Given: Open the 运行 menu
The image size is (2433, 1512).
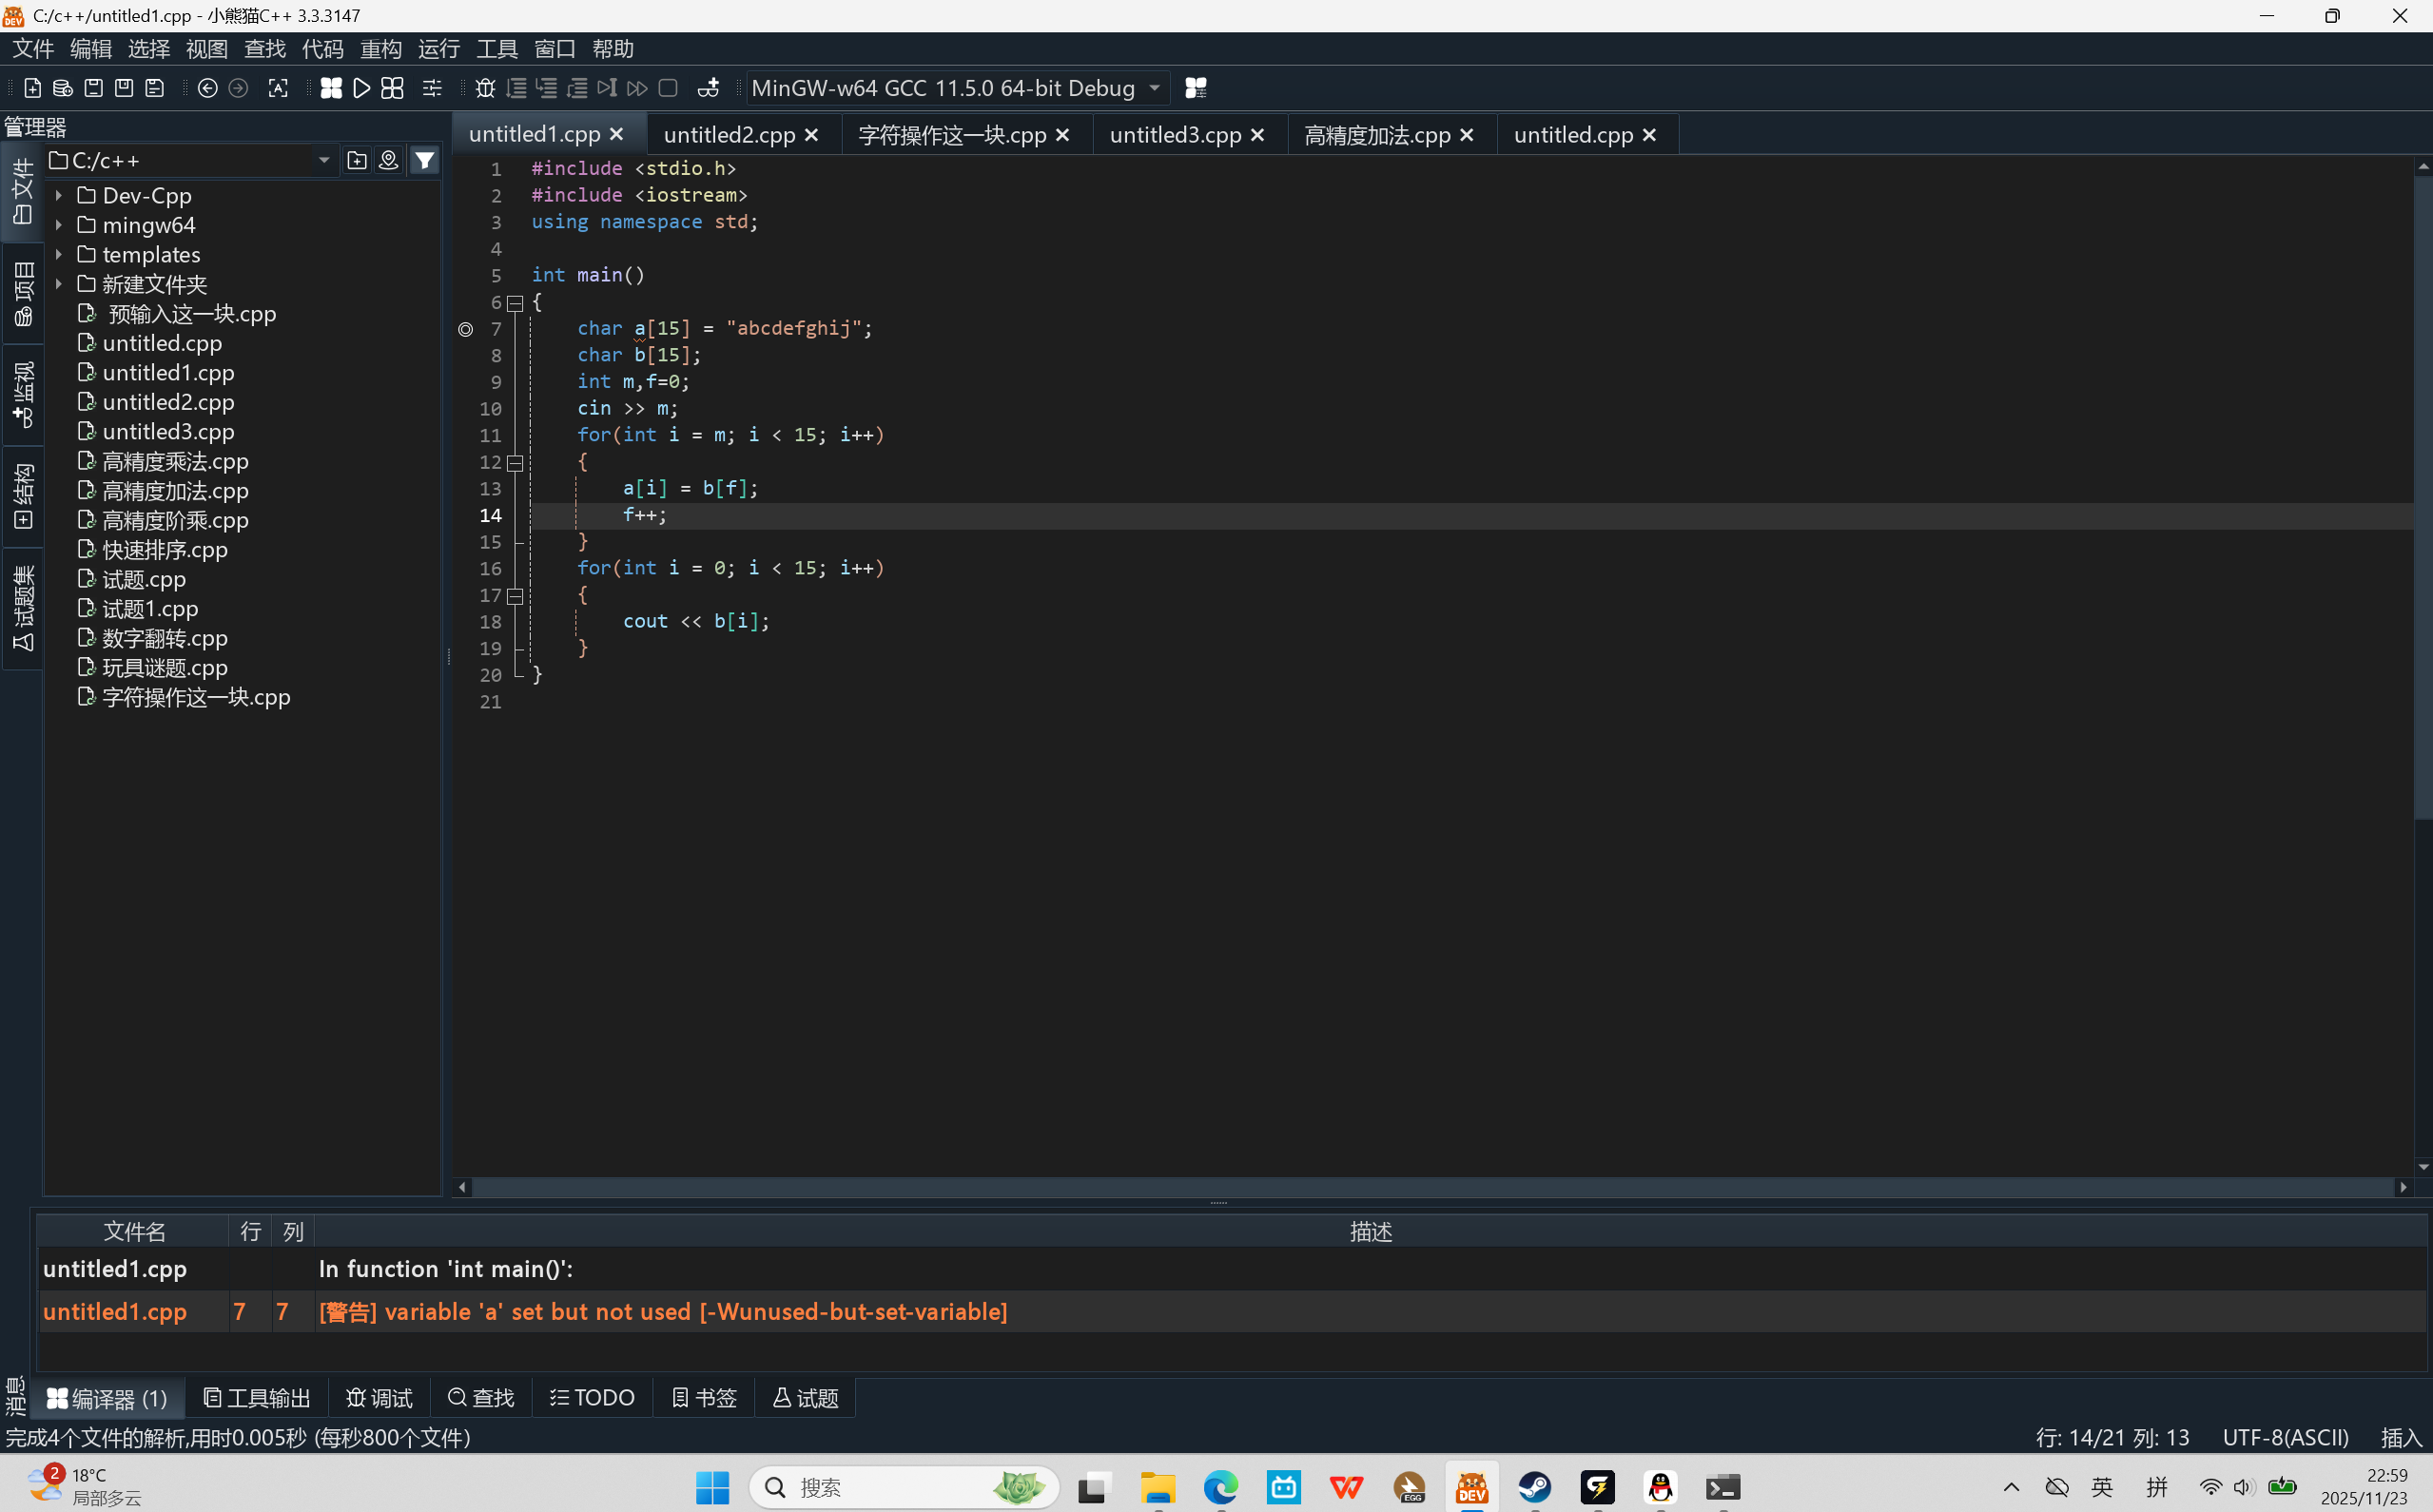Looking at the screenshot, I should pyautogui.click(x=438, y=48).
